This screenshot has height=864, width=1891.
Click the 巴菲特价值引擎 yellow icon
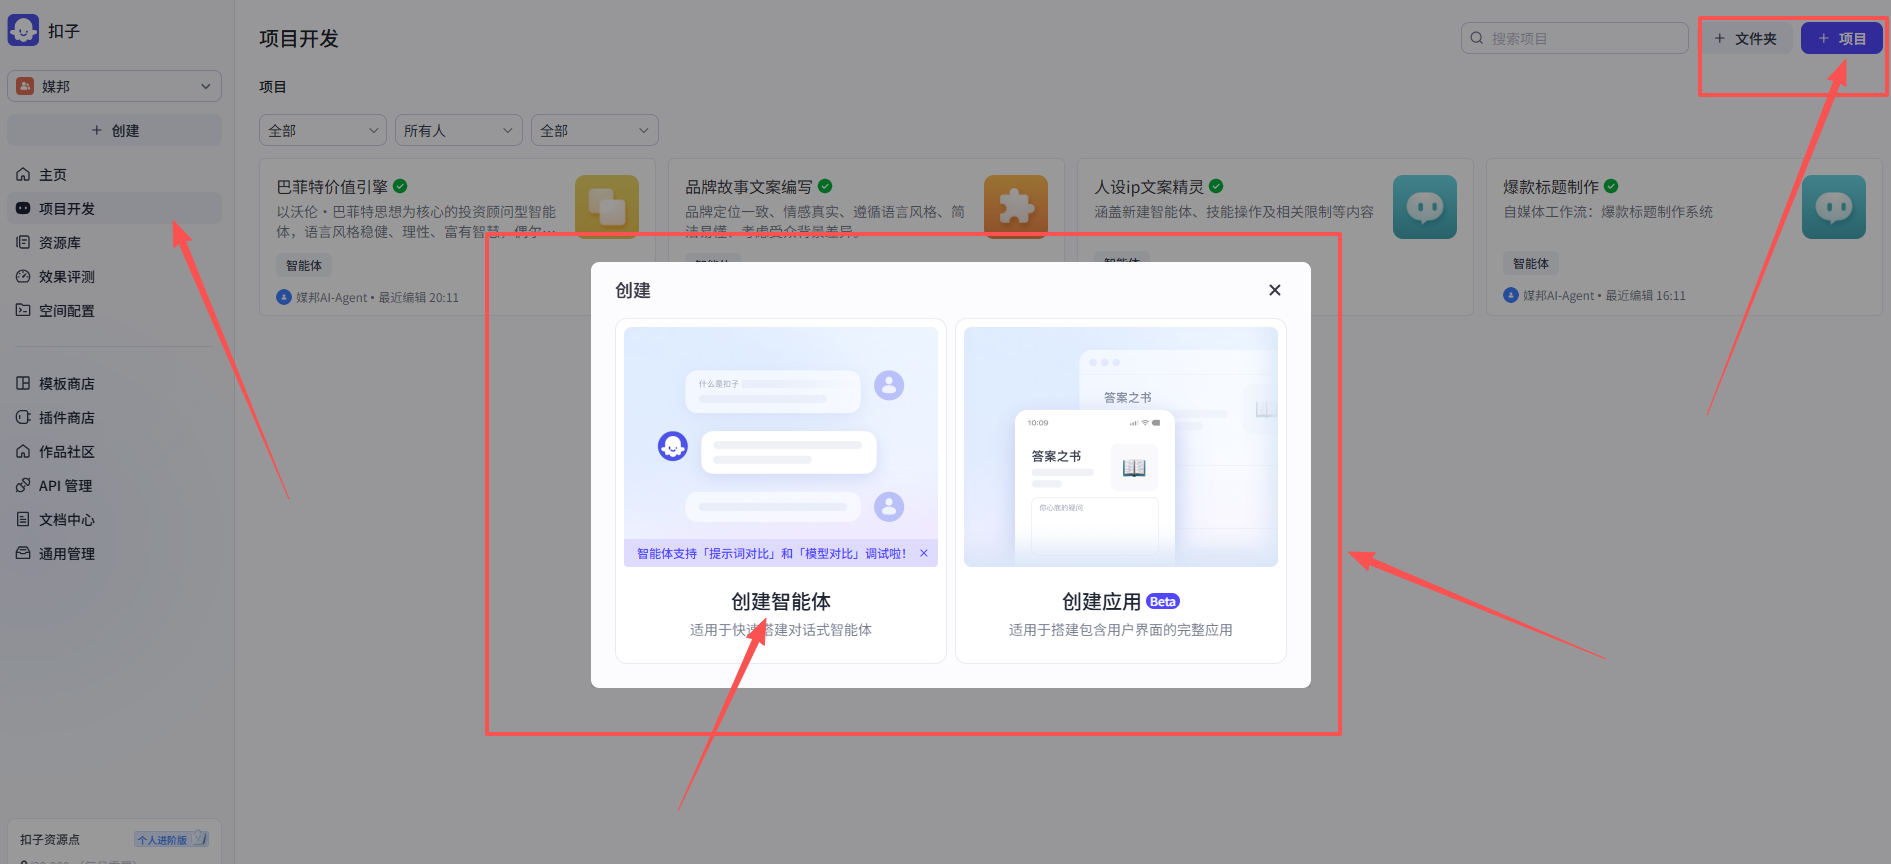click(x=607, y=205)
